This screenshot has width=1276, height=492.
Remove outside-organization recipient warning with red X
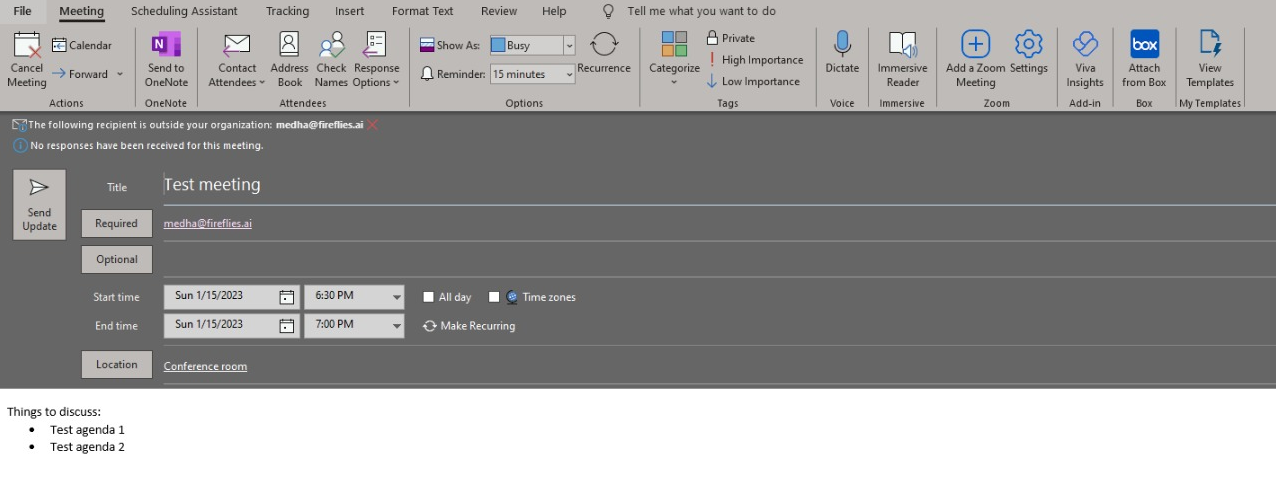[373, 125]
